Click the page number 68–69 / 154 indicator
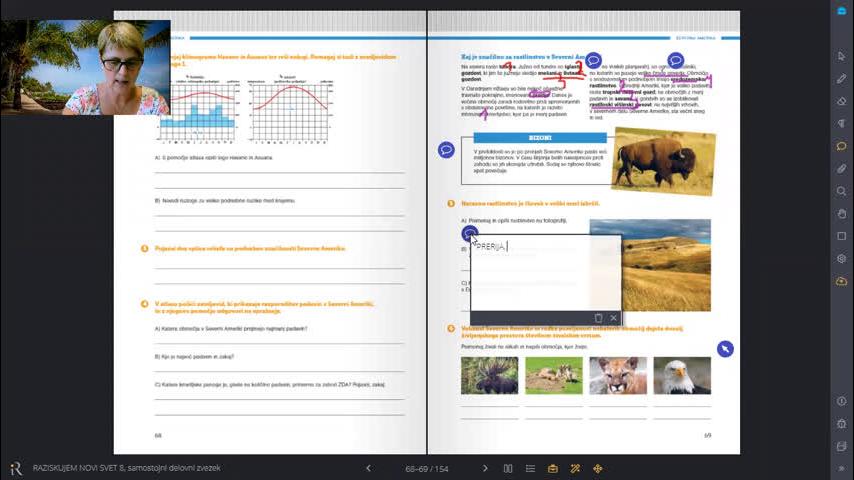The width and height of the screenshot is (854, 480). click(x=427, y=468)
